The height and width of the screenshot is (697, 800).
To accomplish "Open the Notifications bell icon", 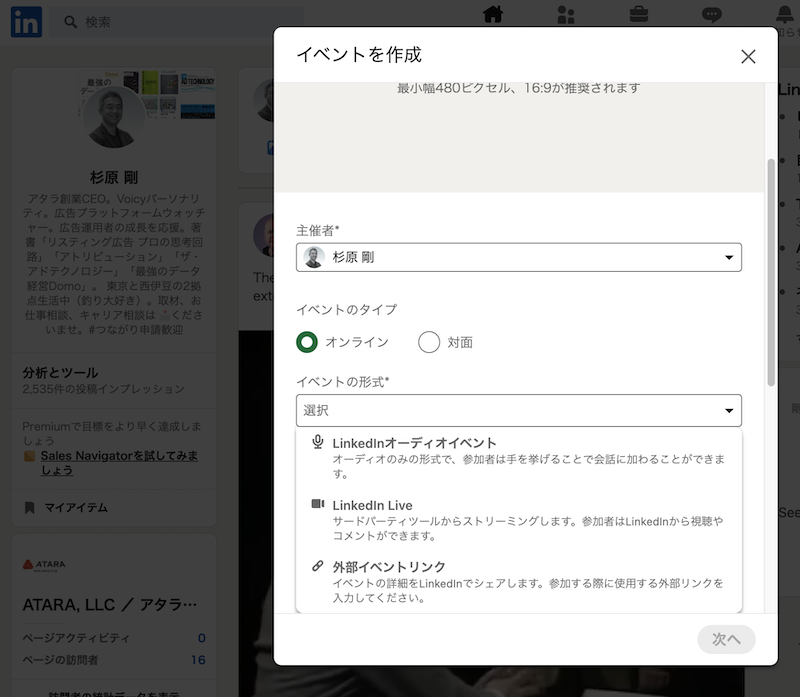I will 785,14.
